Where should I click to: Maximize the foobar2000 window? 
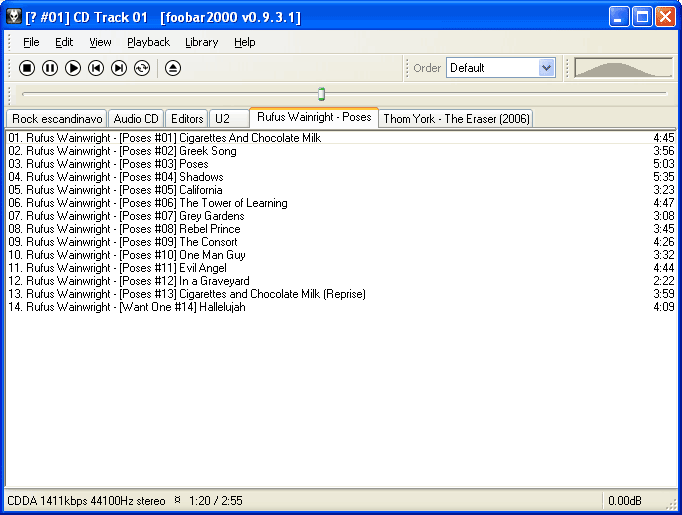642,17
